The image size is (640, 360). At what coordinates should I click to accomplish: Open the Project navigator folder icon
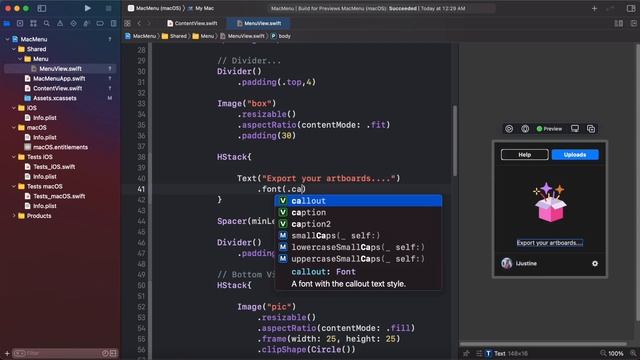(x=7, y=24)
